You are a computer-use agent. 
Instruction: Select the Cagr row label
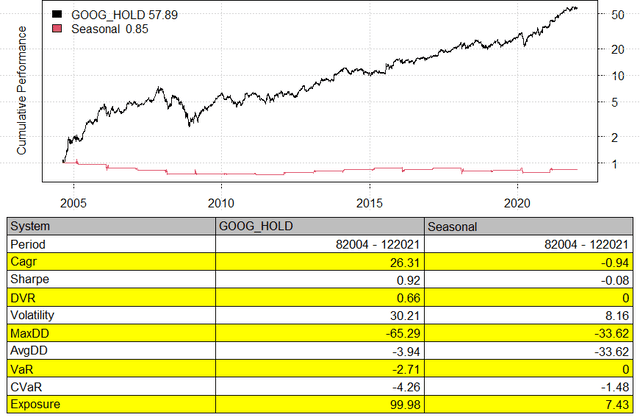point(23,262)
